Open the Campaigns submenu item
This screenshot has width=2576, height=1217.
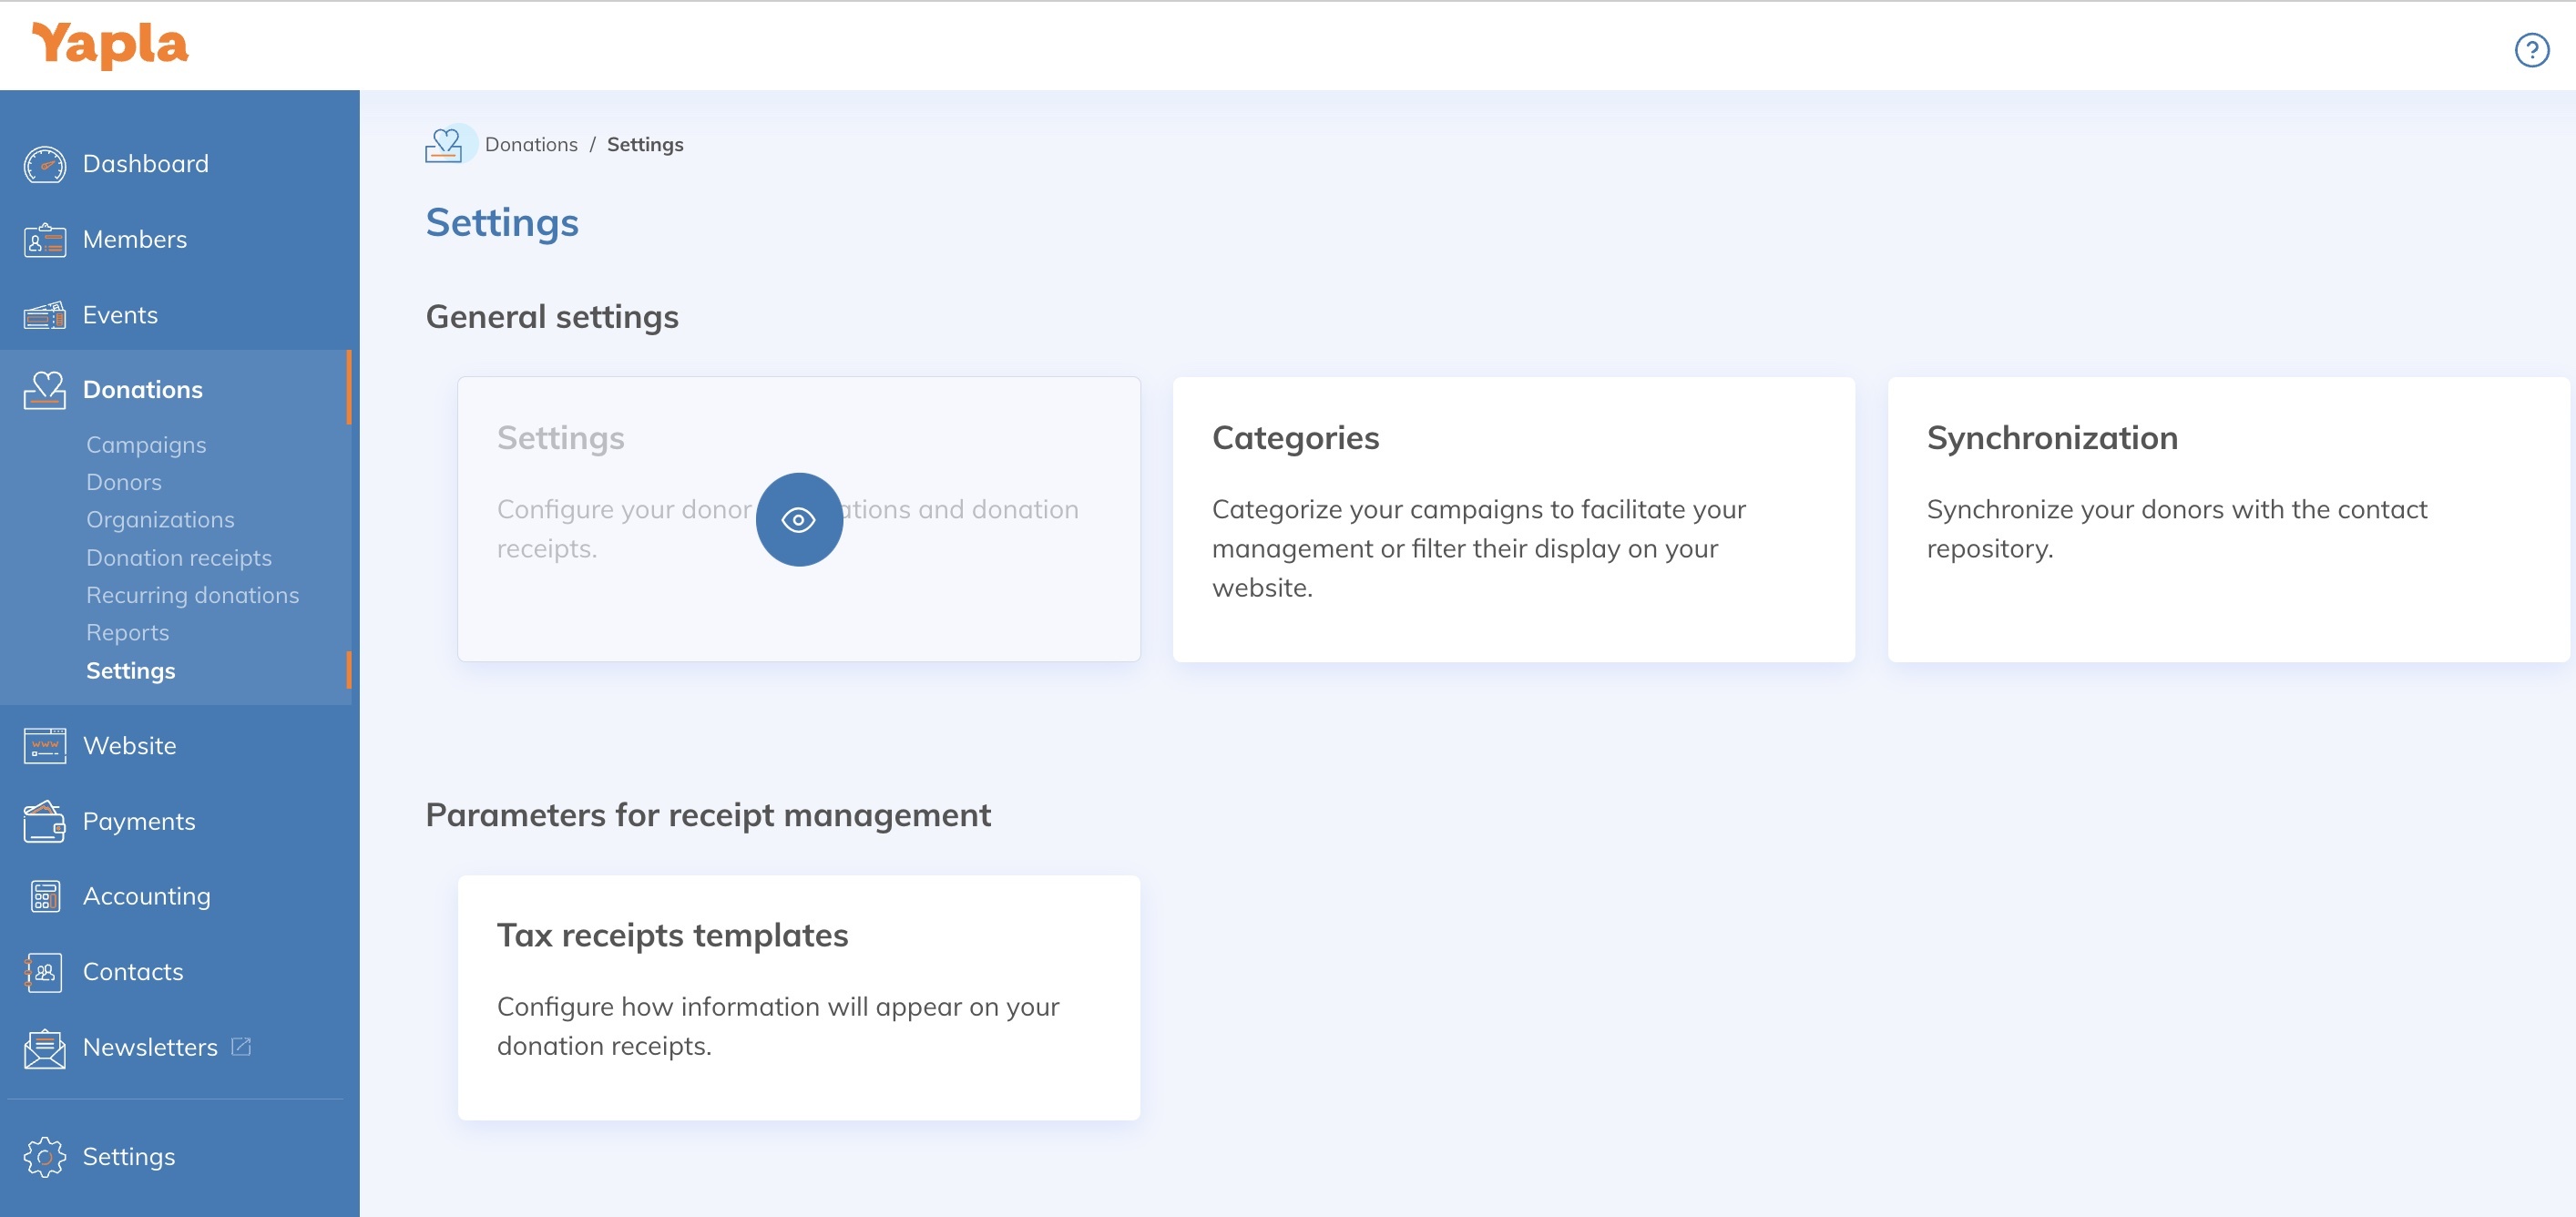click(146, 445)
